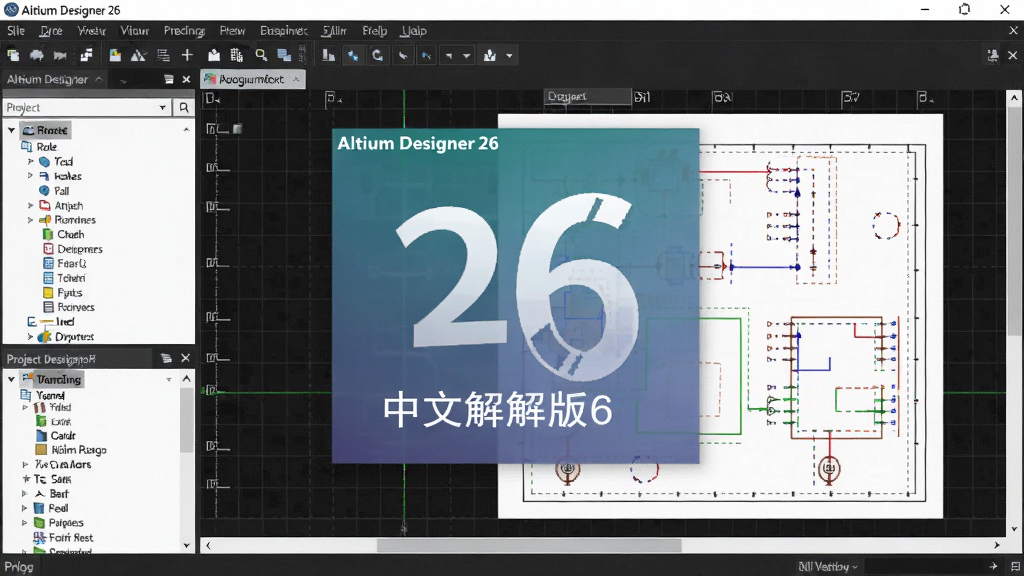1024x576 pixels.
Task: Click the red icon beside Deigpners
Action: [x=48, y=249]
